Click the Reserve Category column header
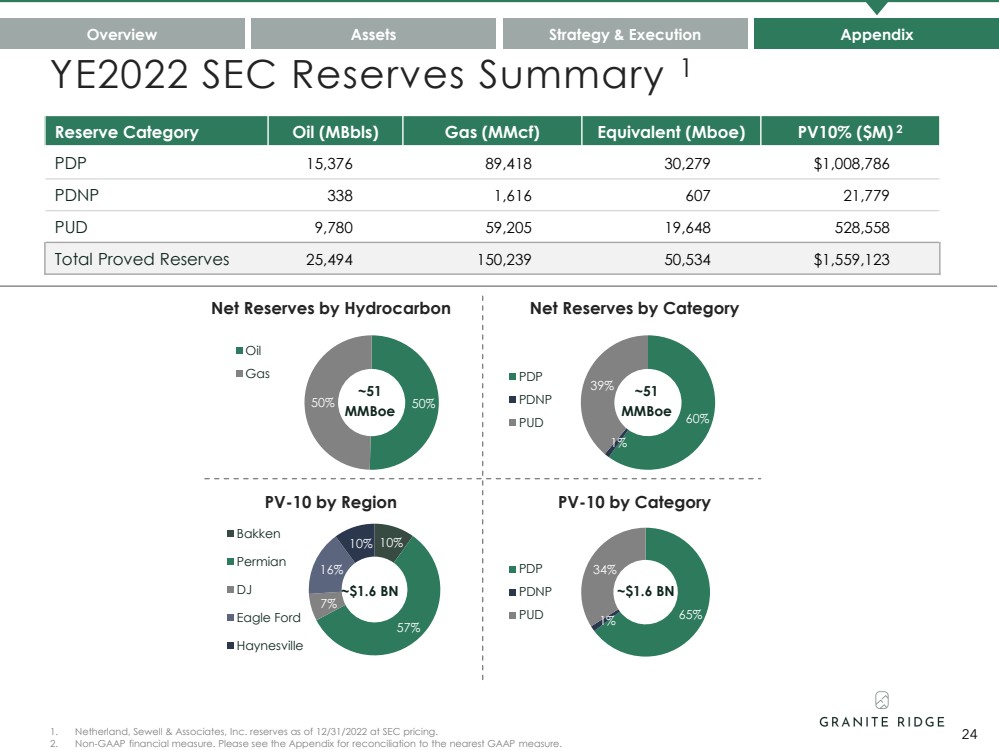This screenshot has width=999, height=750. point(126,132)
